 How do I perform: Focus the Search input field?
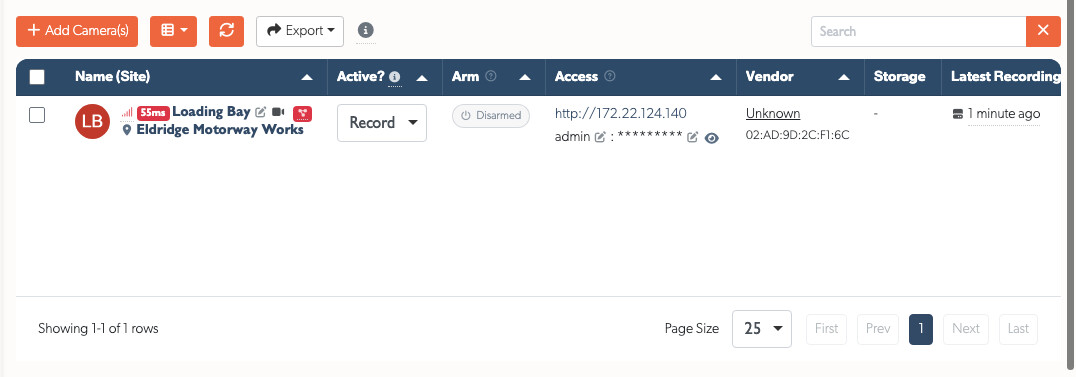(919, 31)
